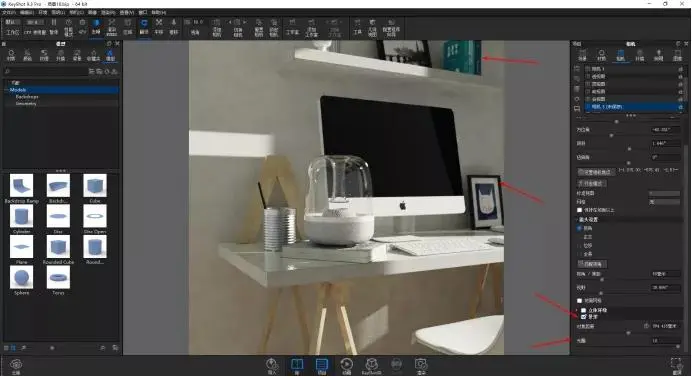This screenshot has width=692, height=377.
Task: Uncheck the Depth of Field checkbox
Action: click(x=583, y=317)
